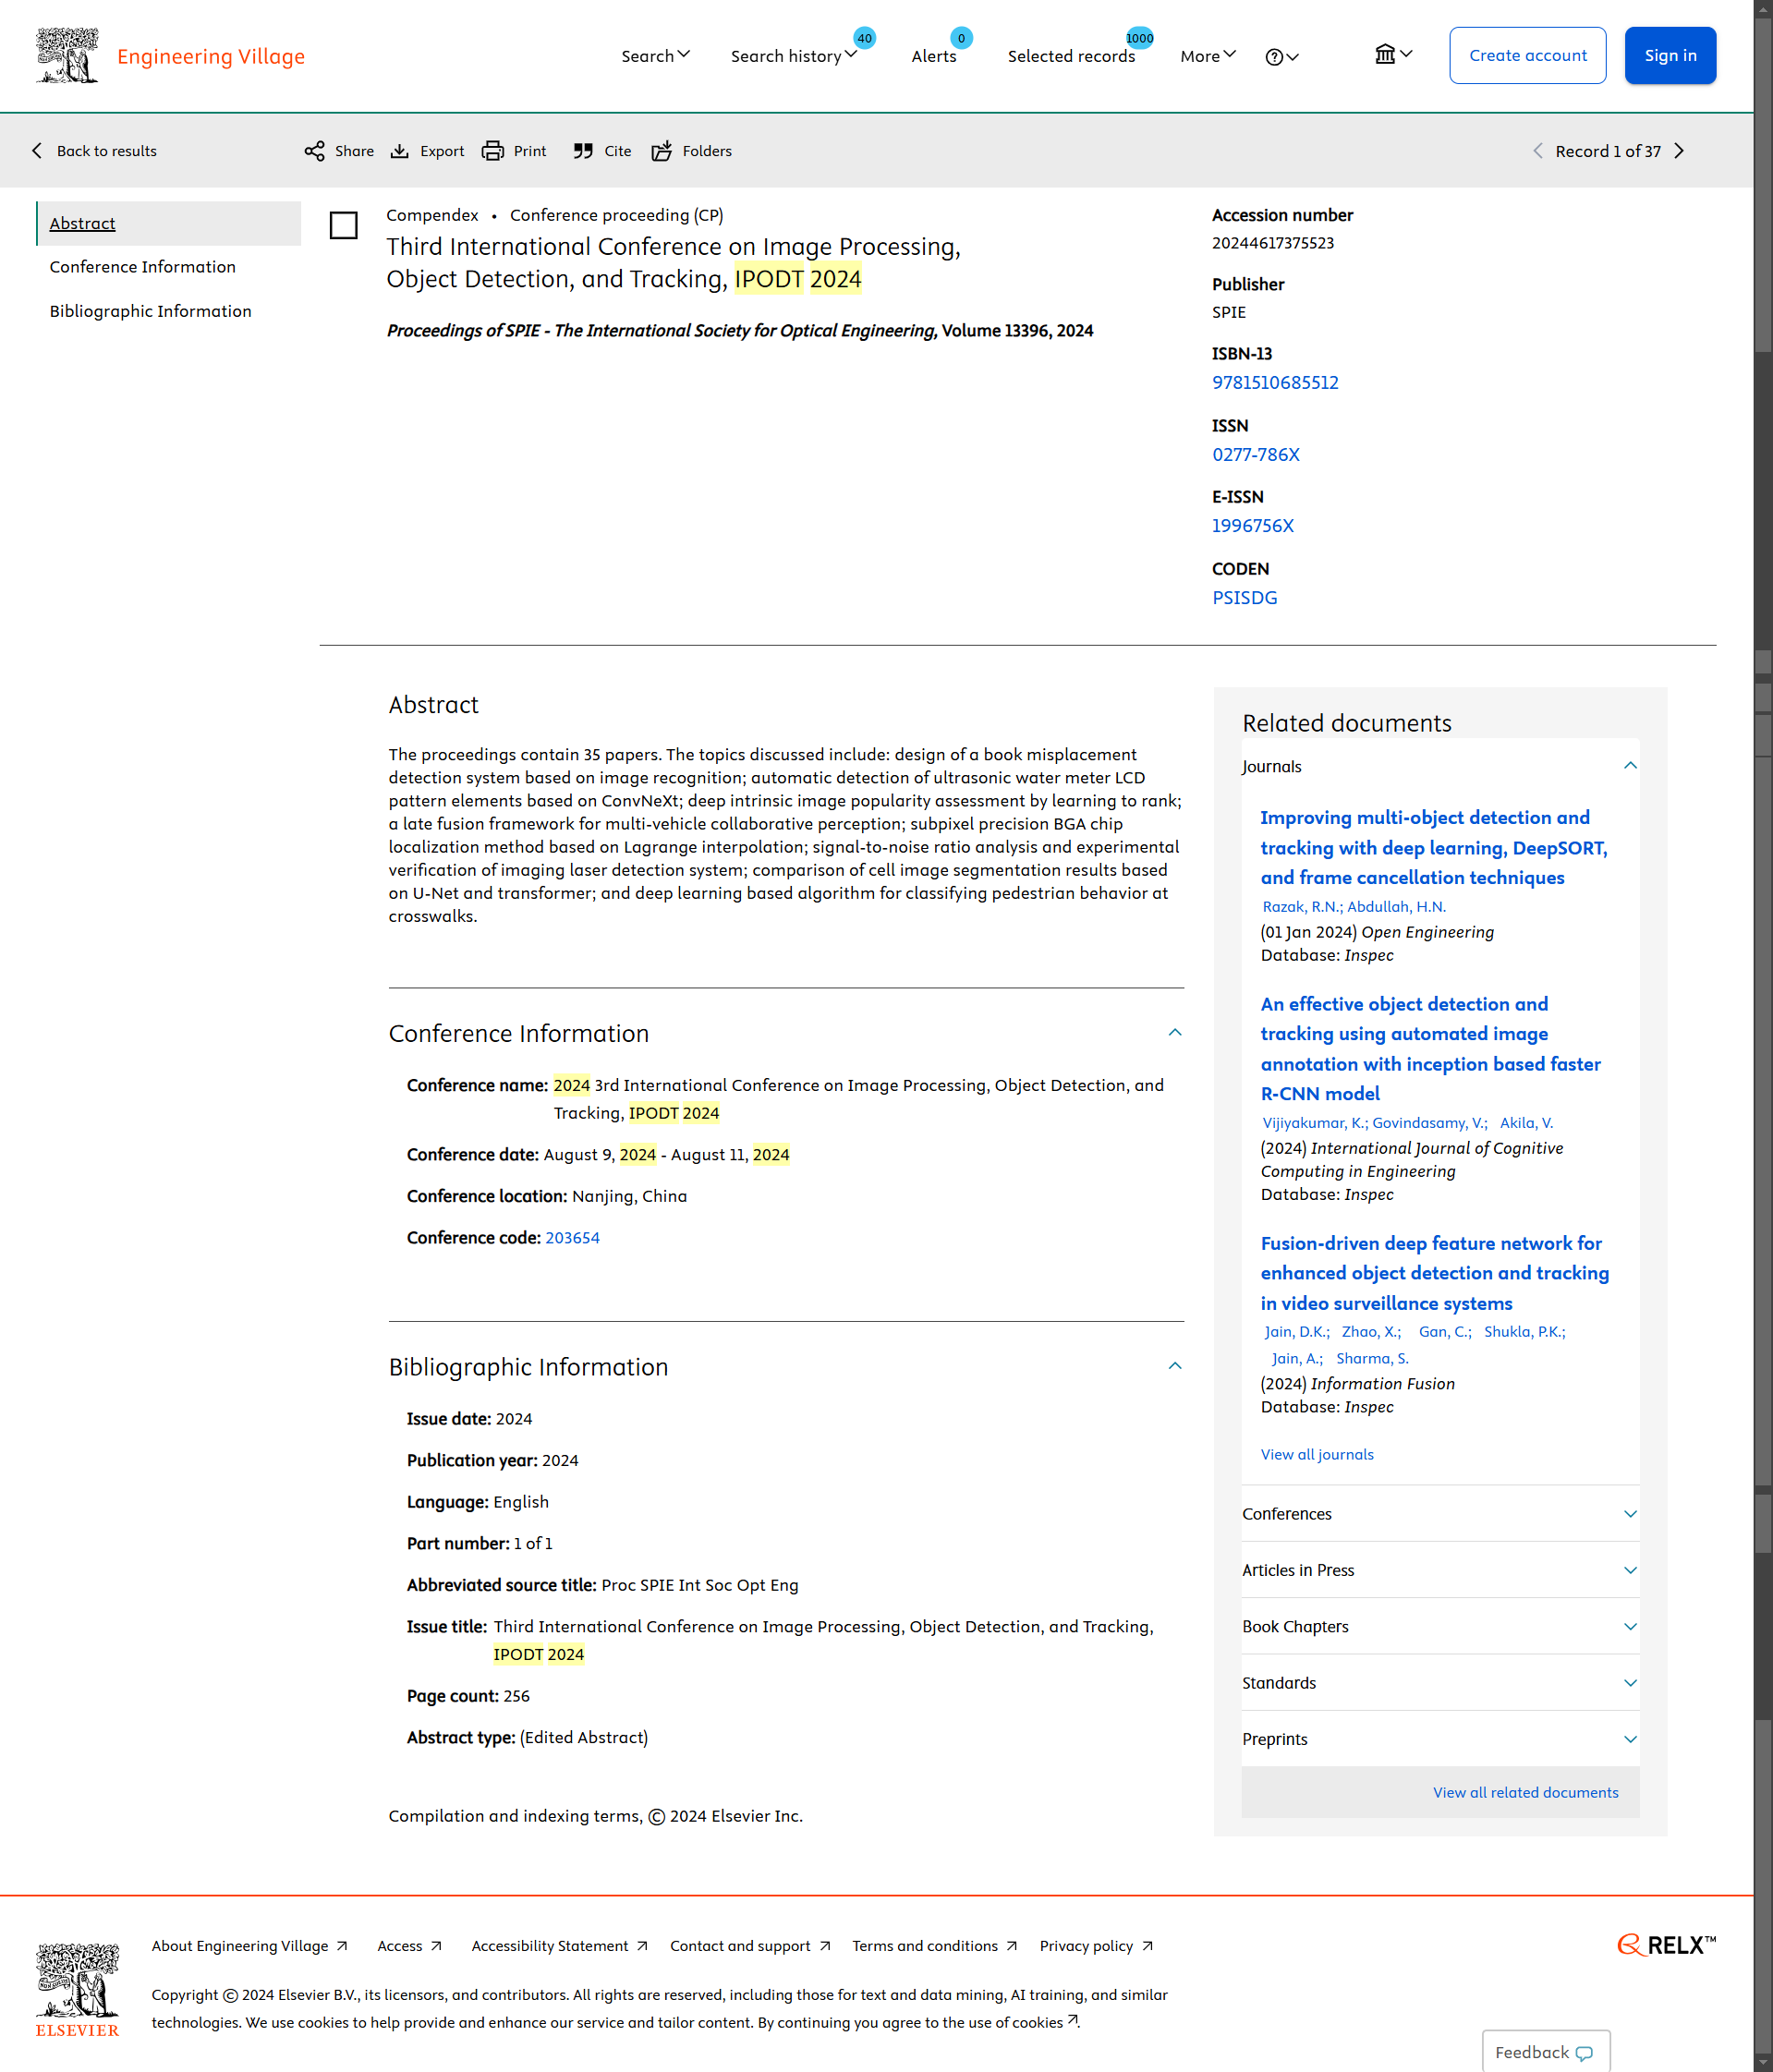Screen dimensions: 1773x2072
Task: Open the More dropdown menu
Action: pyautogui.click(x=1208, y=56)
